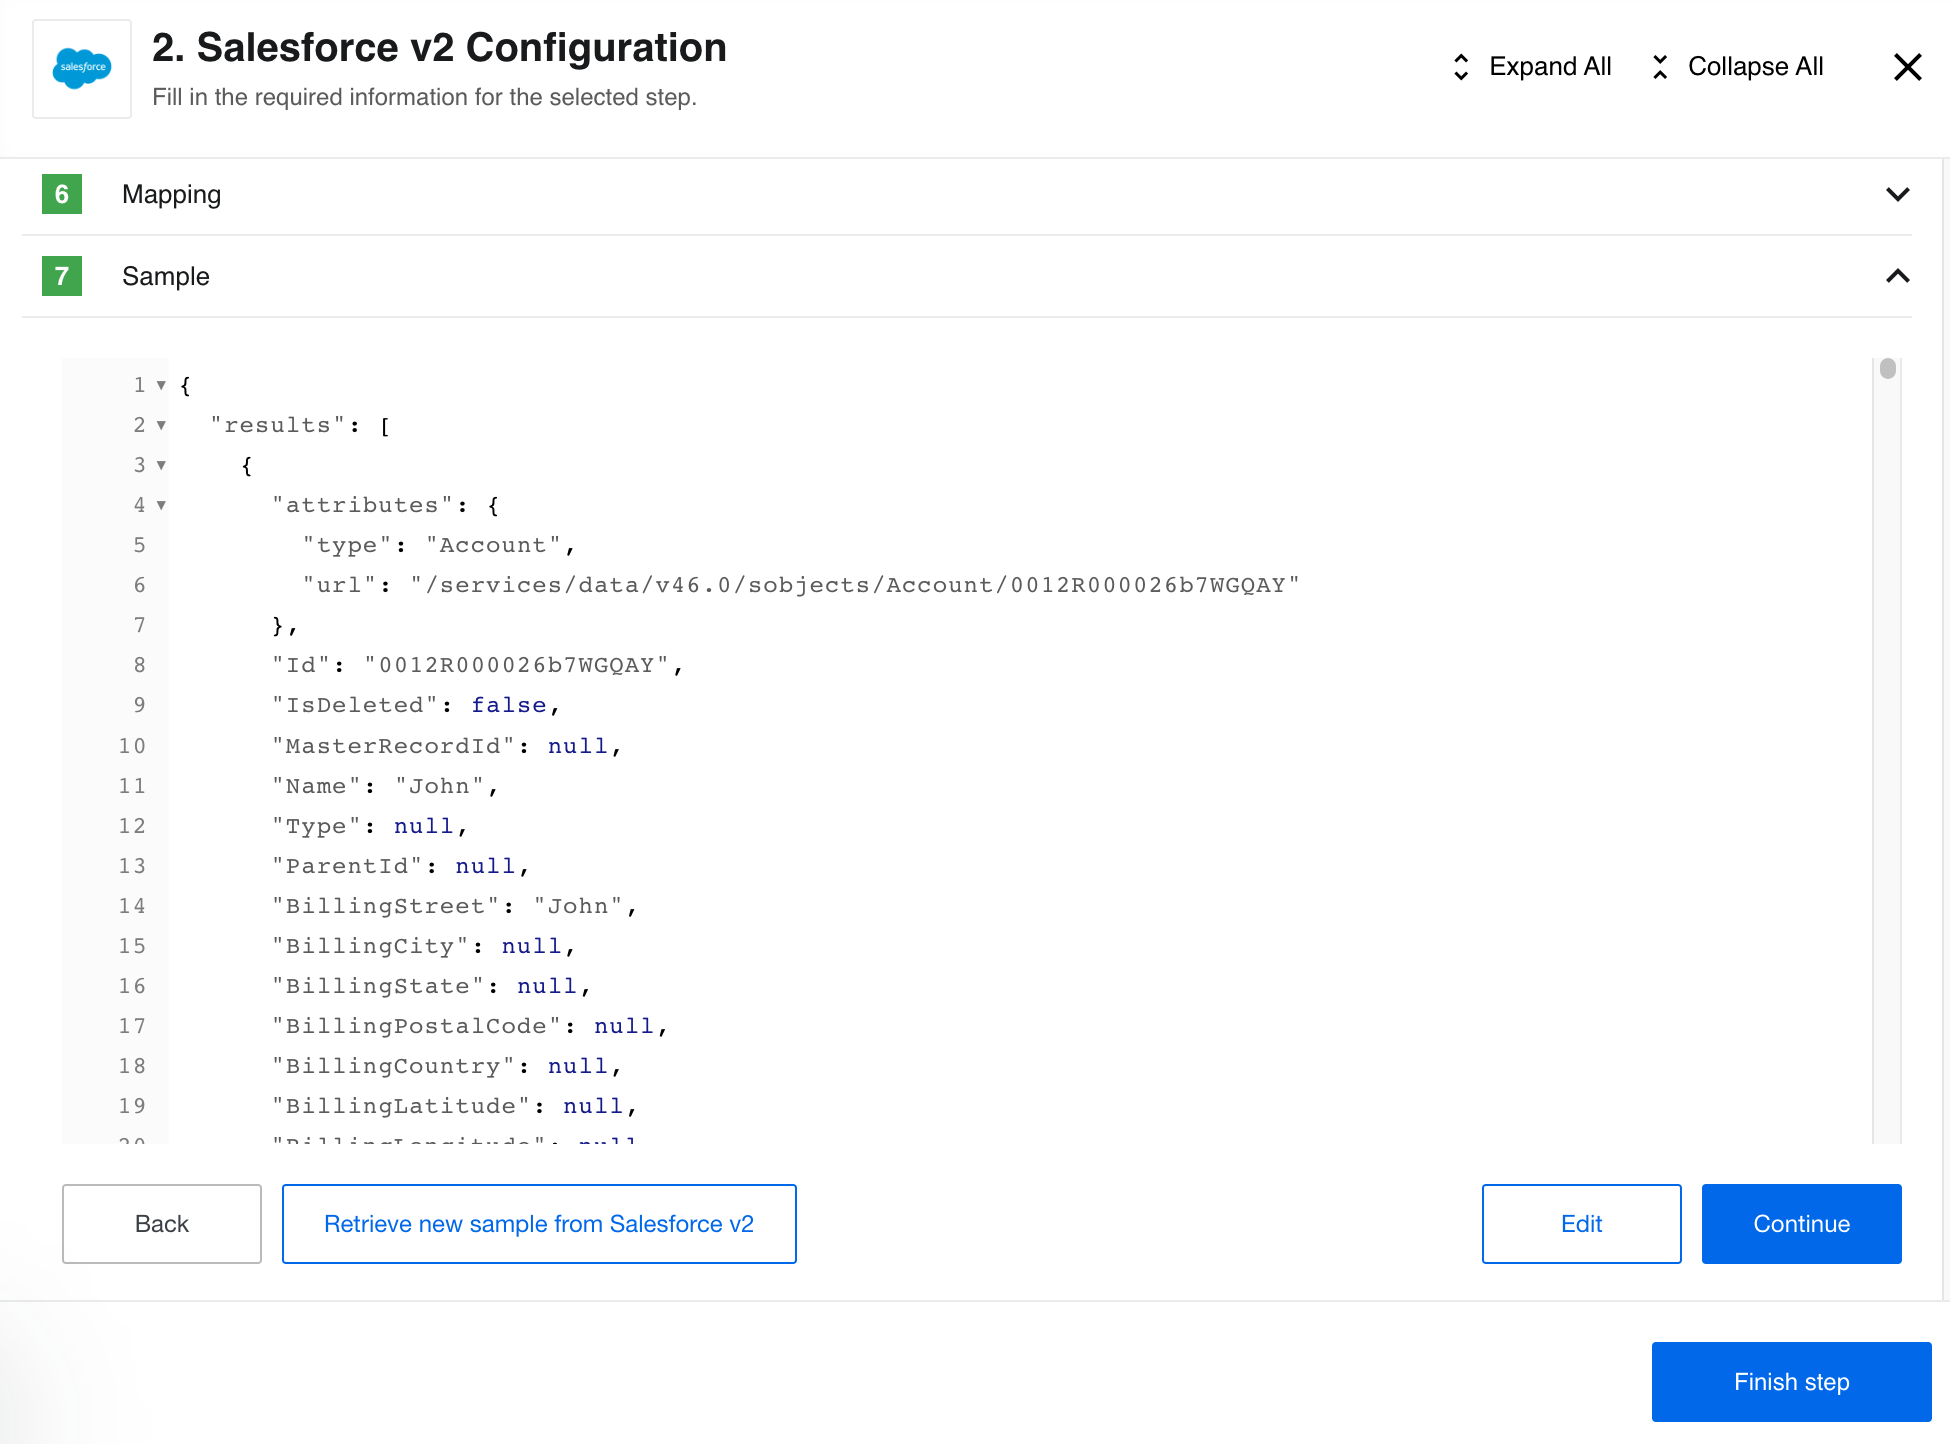Click the "results": [ line text

tap(301, 425)
